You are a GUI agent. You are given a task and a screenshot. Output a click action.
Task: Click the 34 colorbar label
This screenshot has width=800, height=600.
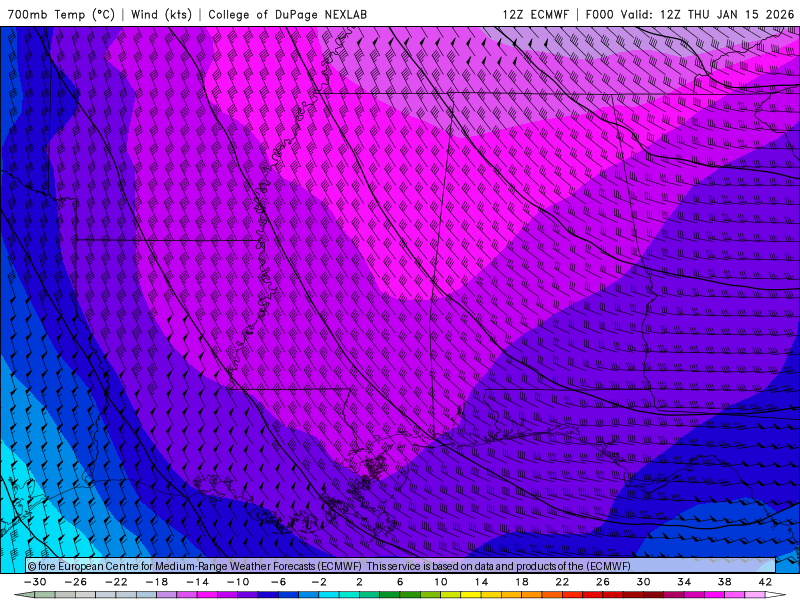coord(684,582)
